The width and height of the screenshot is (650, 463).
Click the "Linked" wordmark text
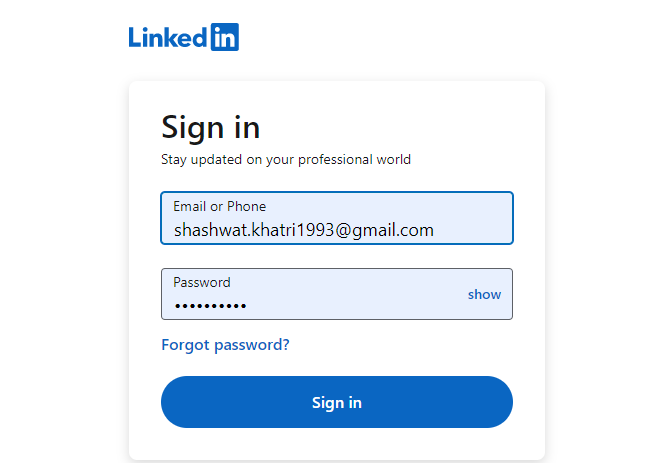click(167, 37)
